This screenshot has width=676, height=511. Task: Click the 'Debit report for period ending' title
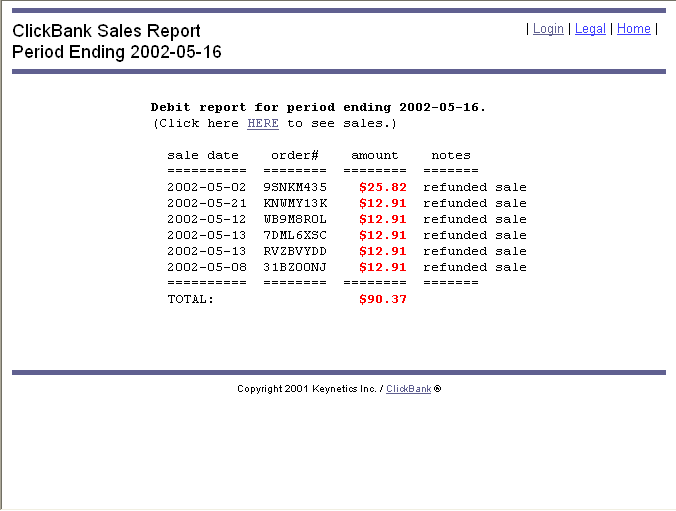318,107
